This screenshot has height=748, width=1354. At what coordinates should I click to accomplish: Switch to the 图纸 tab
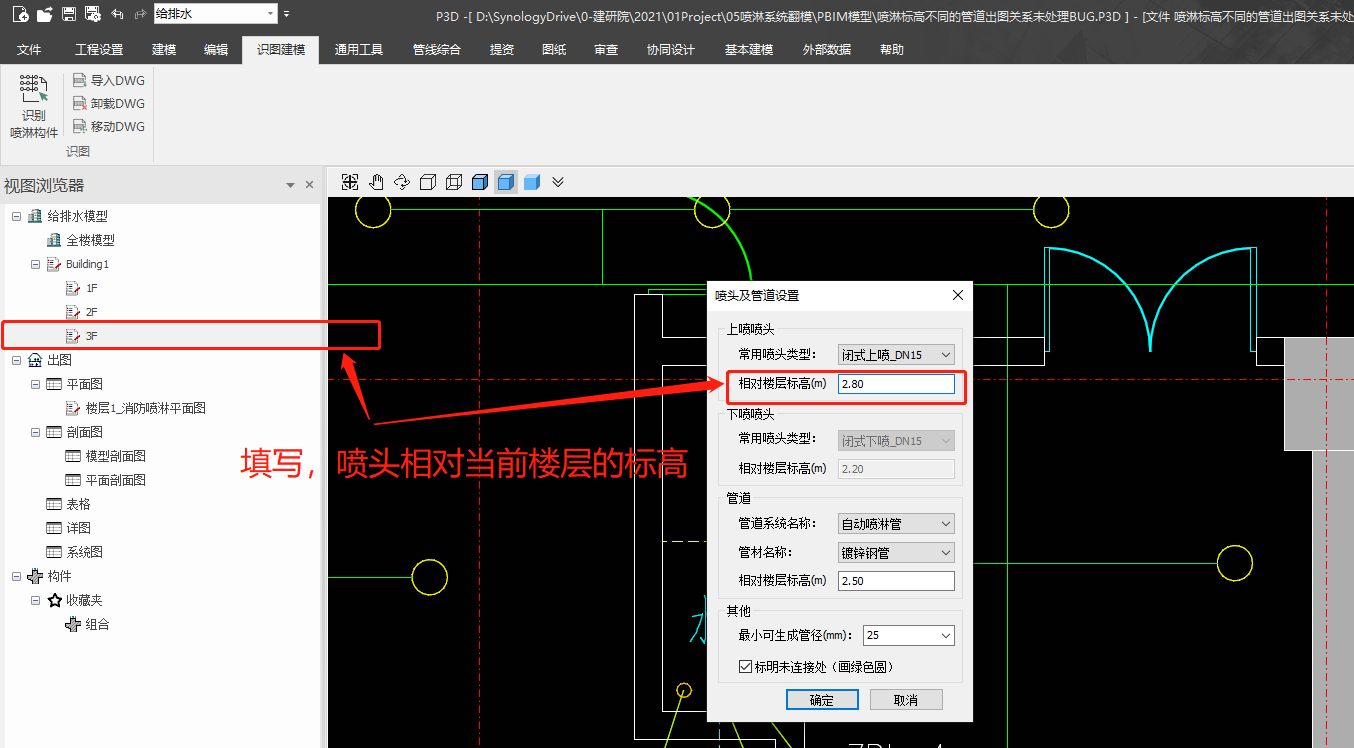tap(554, 50)
